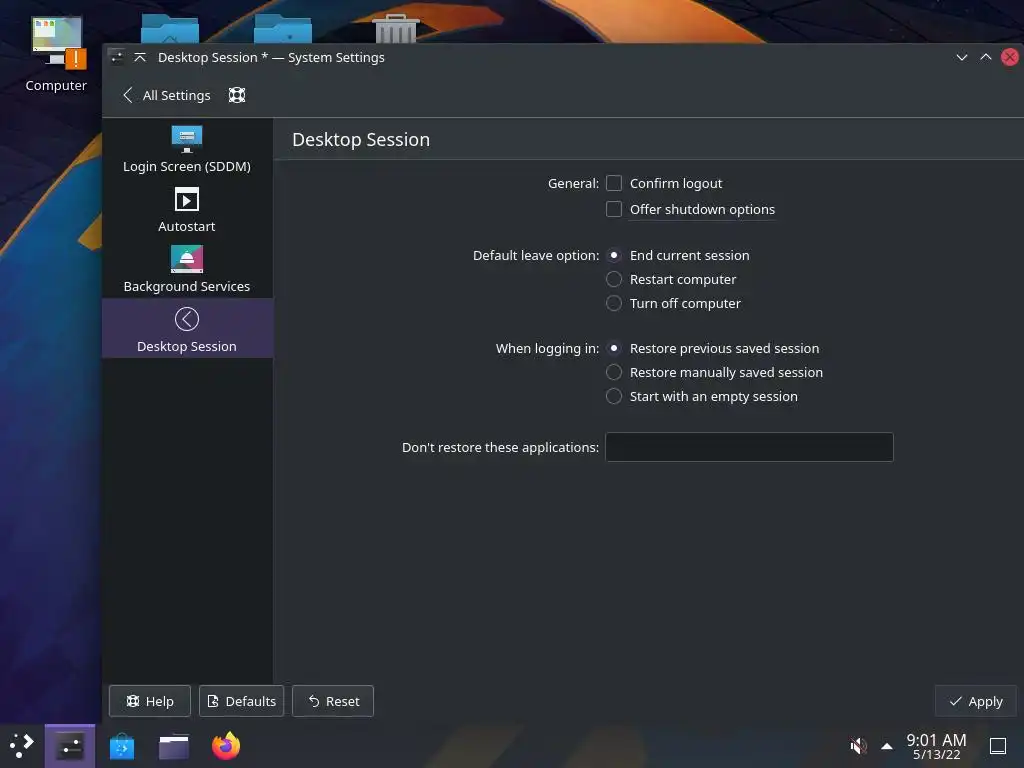Open Dolphin file manager from taskbar
This screenshot has width=1024, height=768.
174,746
